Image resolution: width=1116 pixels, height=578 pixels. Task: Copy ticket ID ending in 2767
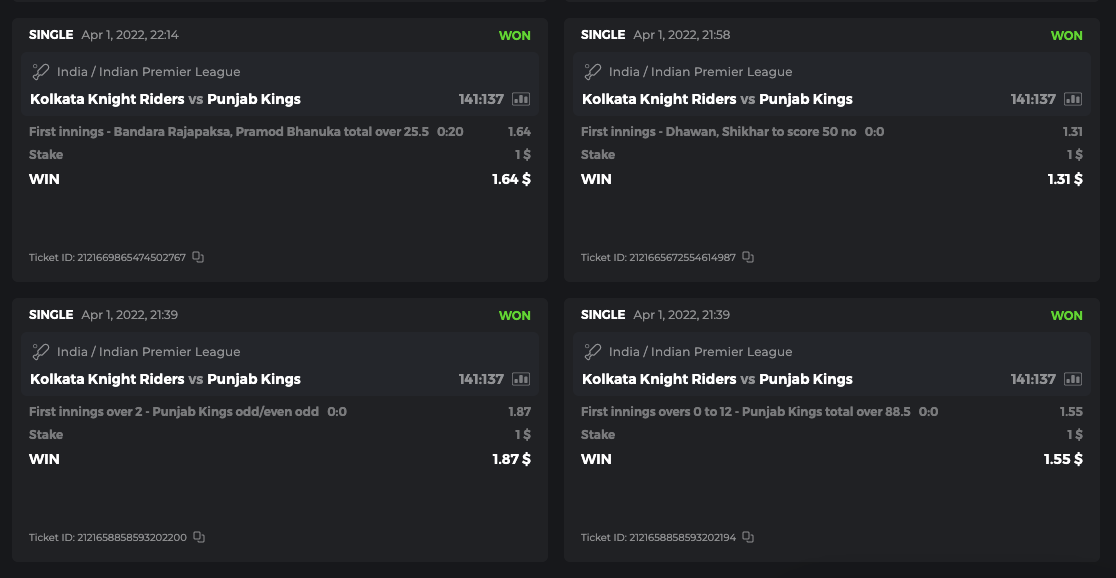pyautogui.click(x=198, y=257)
